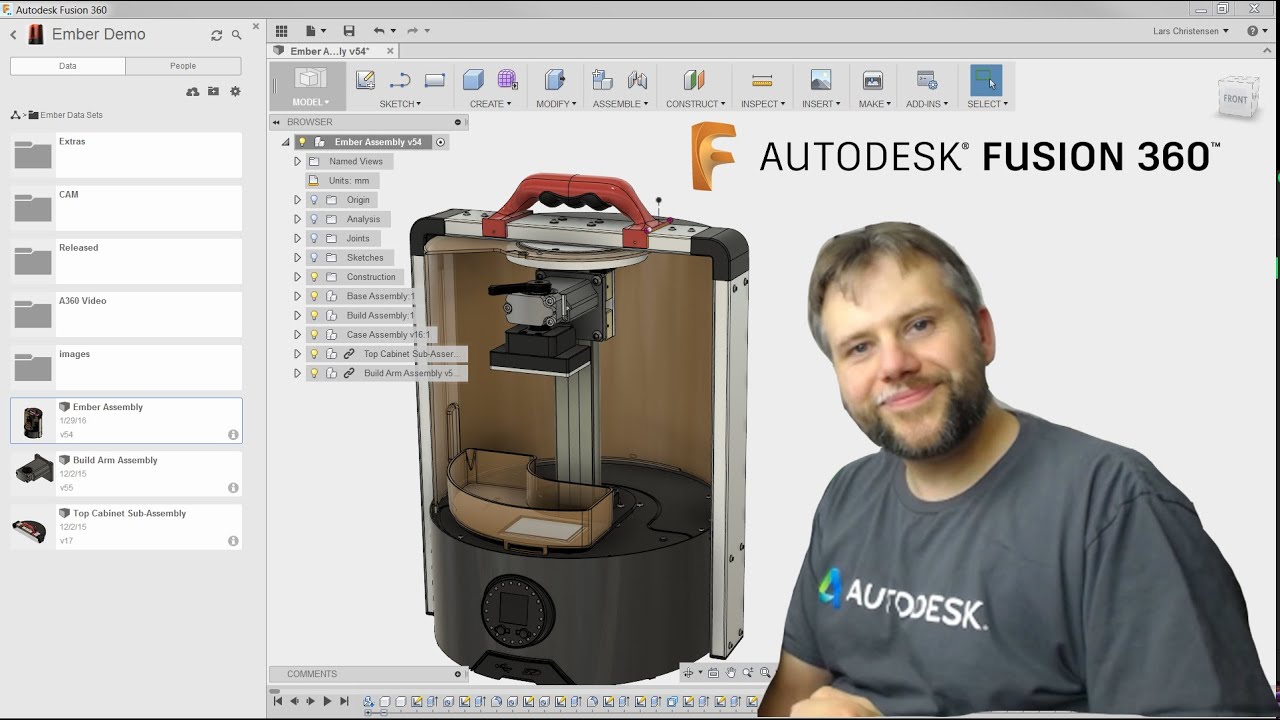1280x720 pixels.
Task: Click the Redo arrow
Action: click(x=412, y=31)
